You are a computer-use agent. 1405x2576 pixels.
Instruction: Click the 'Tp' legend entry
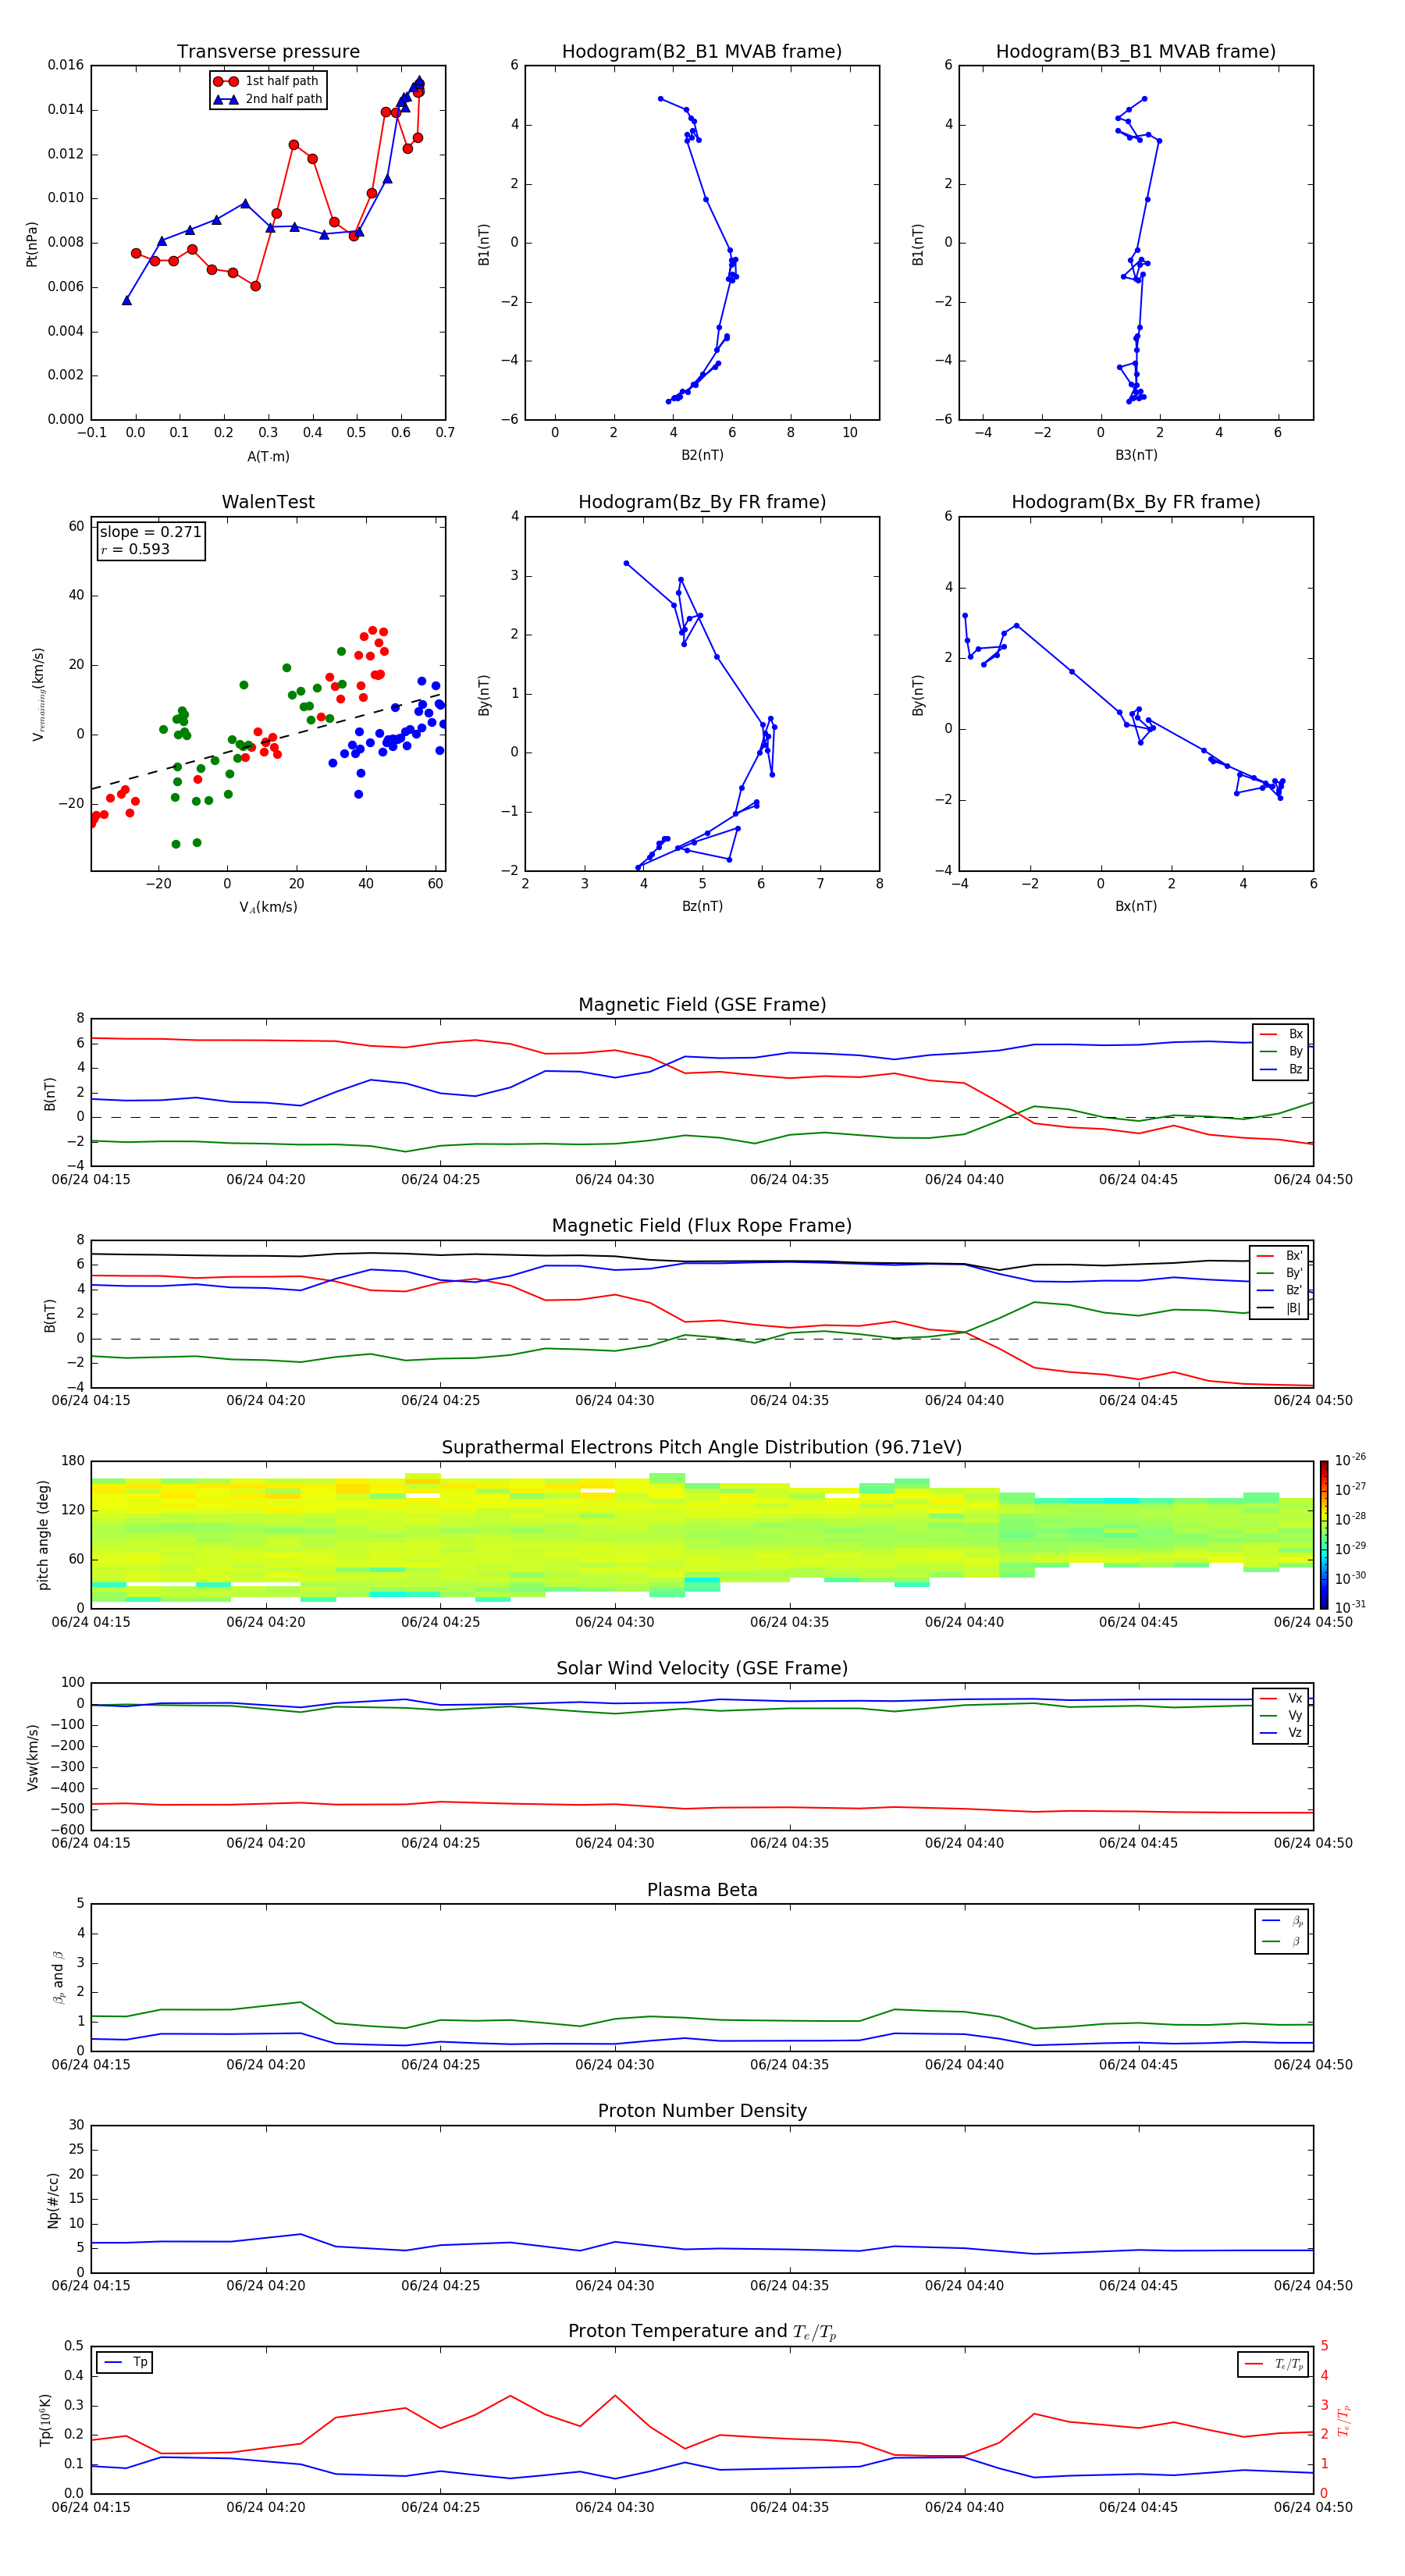click(x=125, y=2362)
